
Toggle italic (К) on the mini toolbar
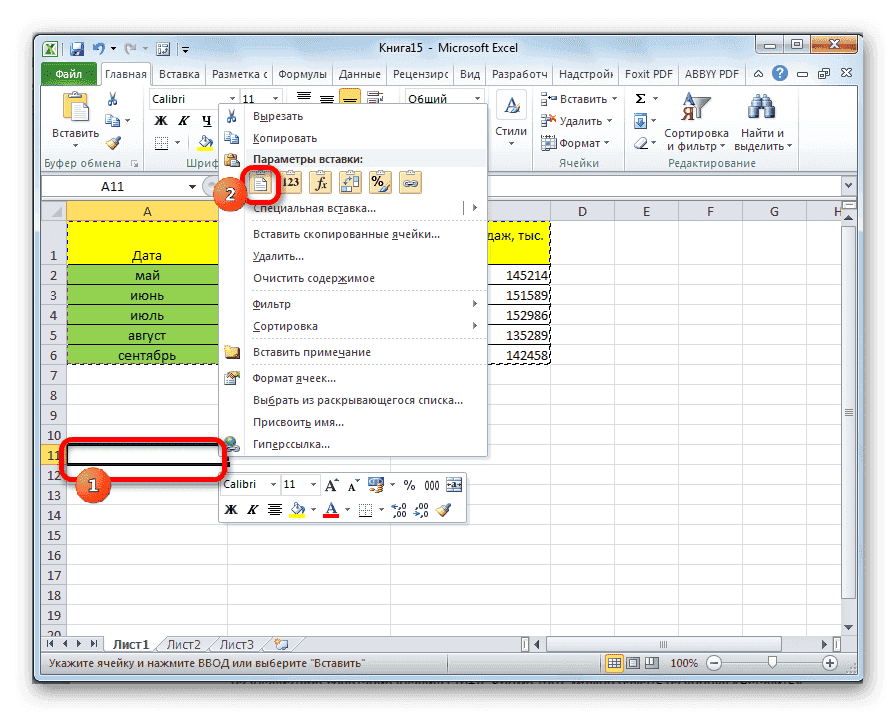tap(253, 509)
